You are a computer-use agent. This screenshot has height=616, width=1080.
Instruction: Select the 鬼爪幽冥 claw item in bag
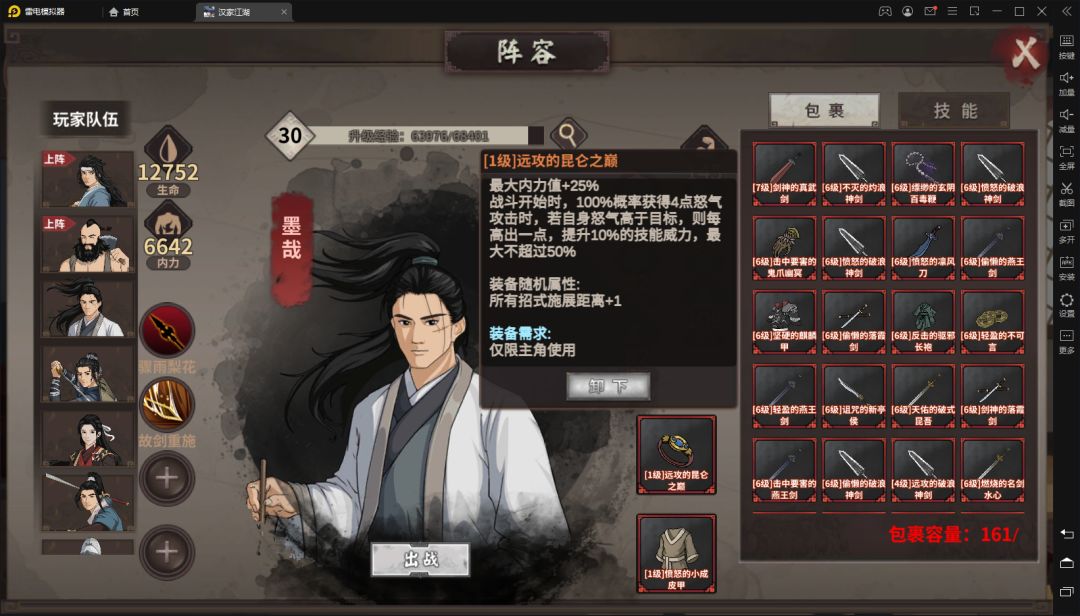pyautogui.click(x=785, y=248)
